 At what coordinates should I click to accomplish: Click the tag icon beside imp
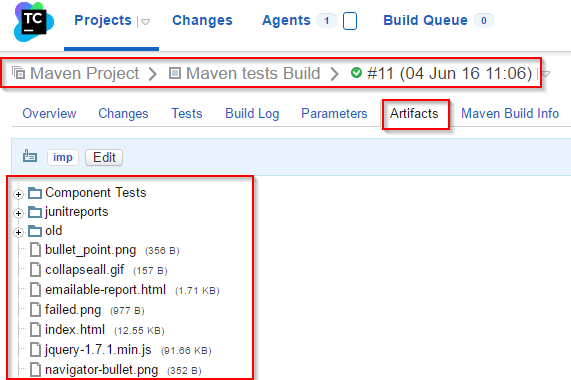pos(30,156)
